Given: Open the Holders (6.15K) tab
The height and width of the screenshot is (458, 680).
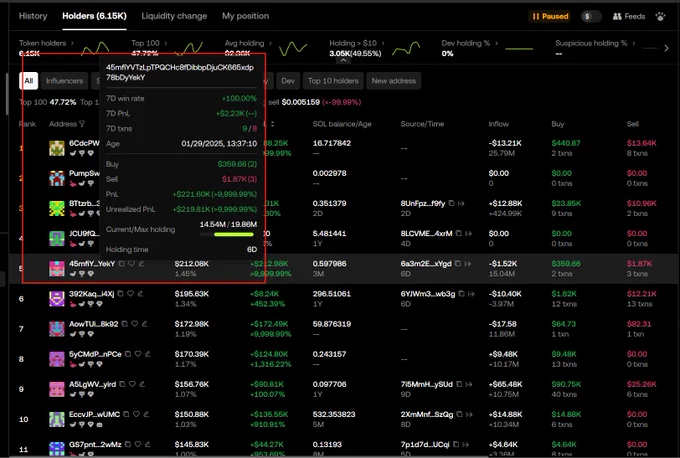Looking at the screenshot, I should 94,16.
